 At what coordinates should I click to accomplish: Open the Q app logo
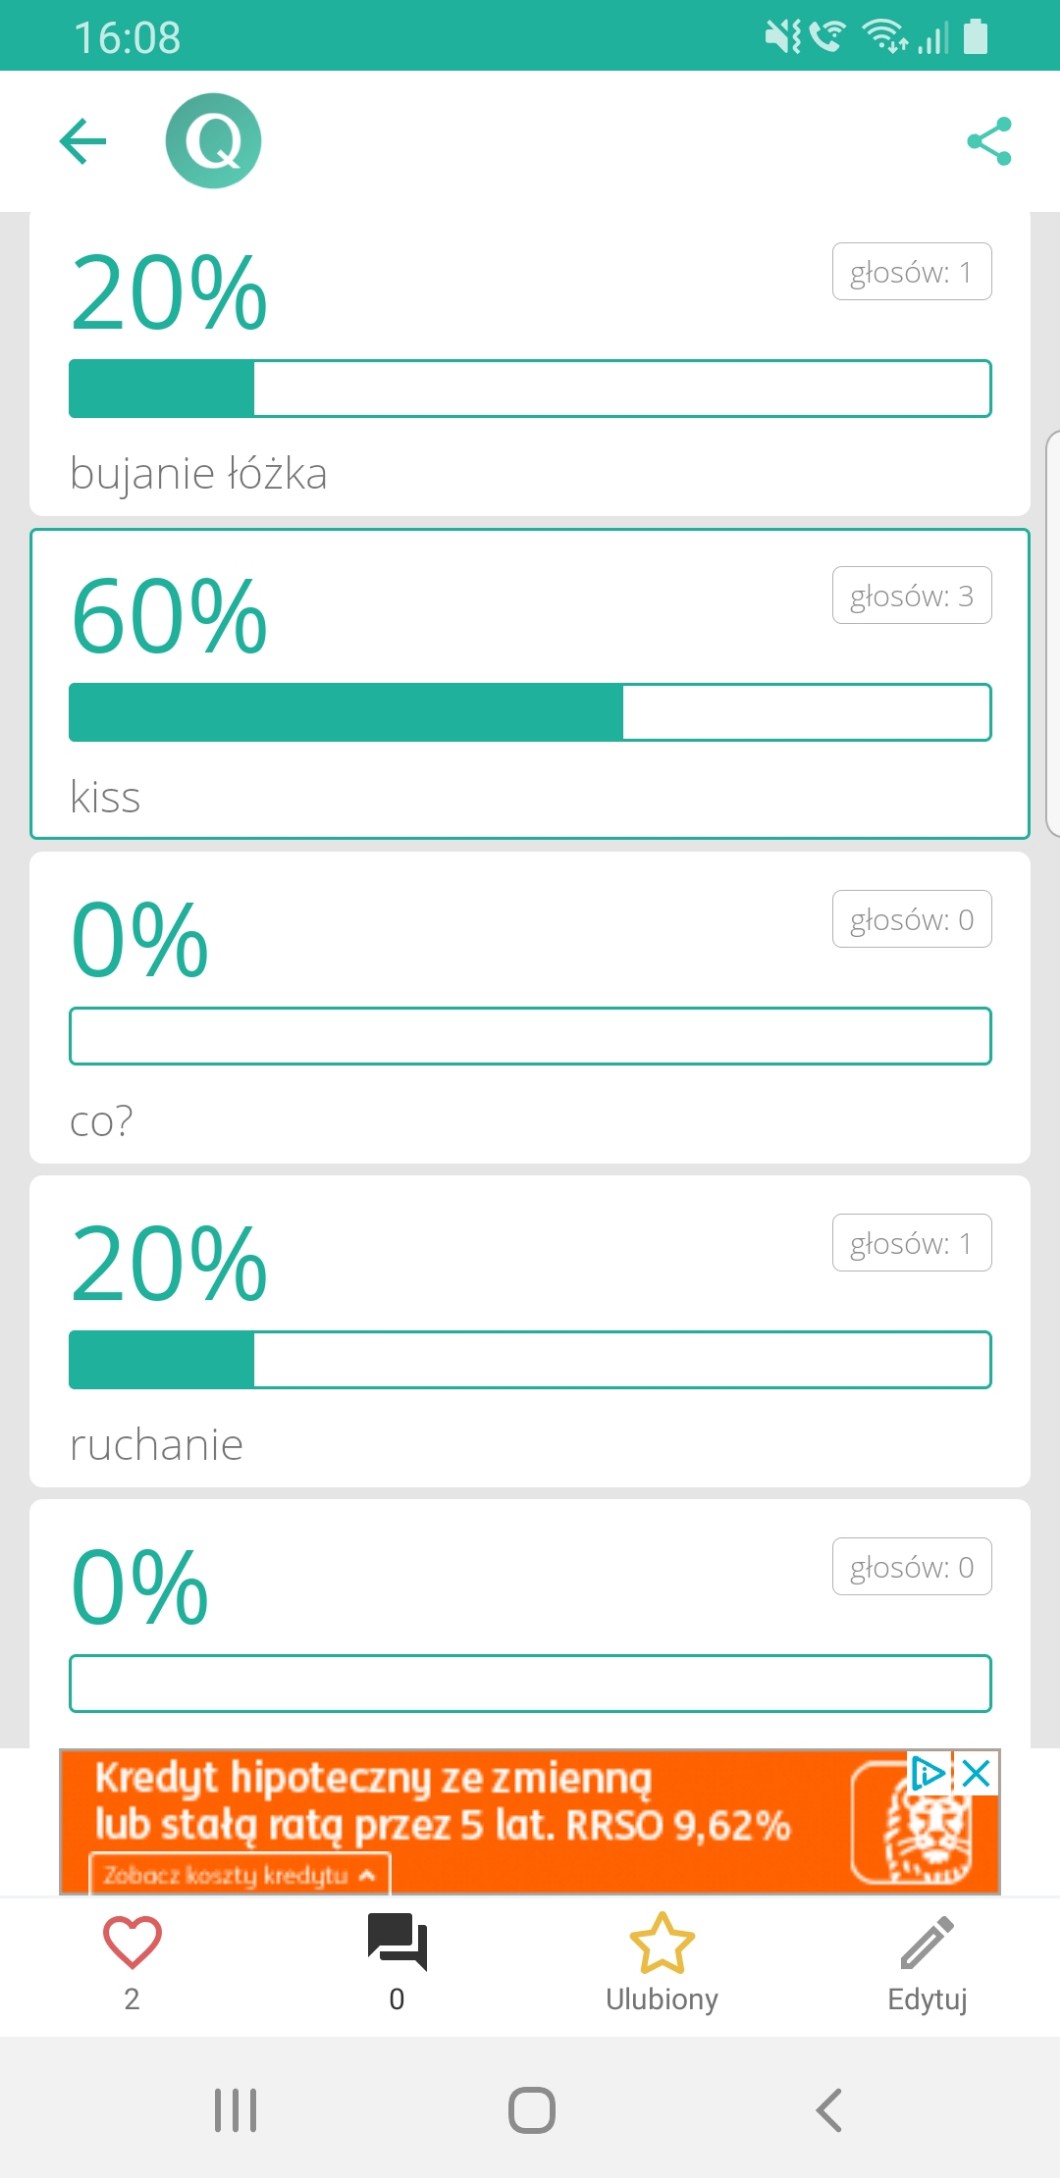pyautogui.click(x=213, y=141)
